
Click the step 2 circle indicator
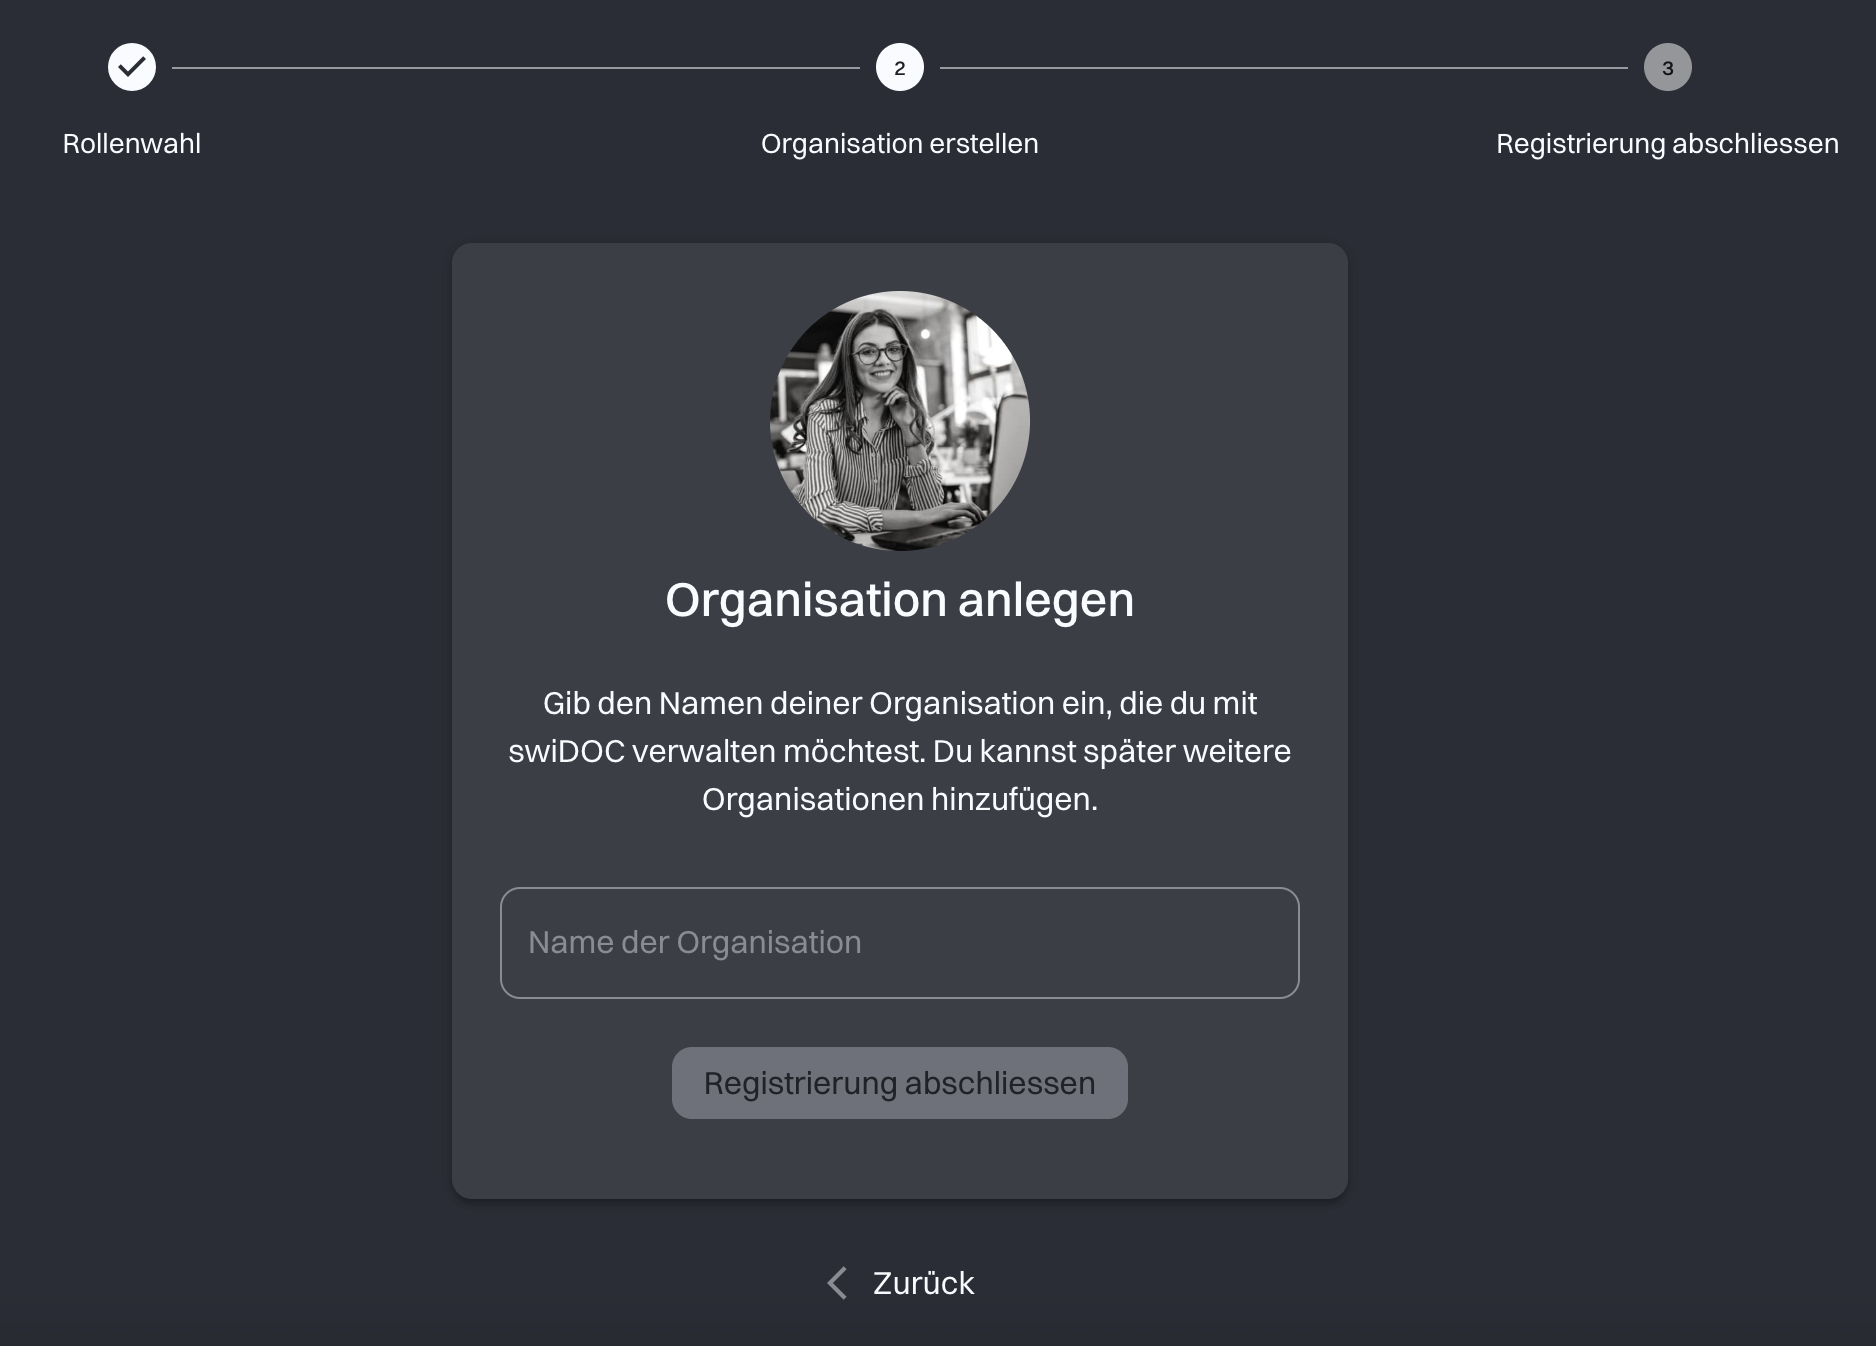(x=899, y=67)
